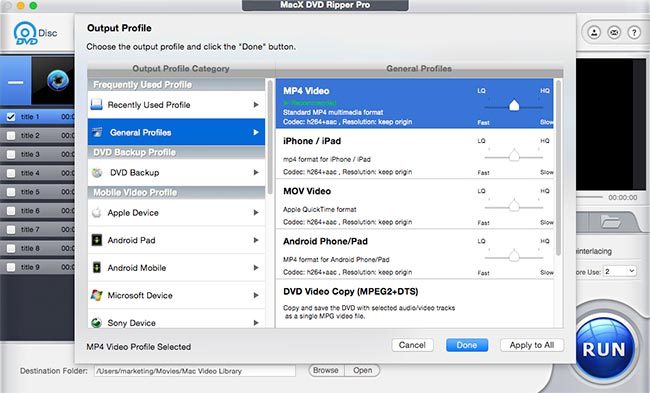Click the Microsoft Device Windows icon

(x=97, y=295)
